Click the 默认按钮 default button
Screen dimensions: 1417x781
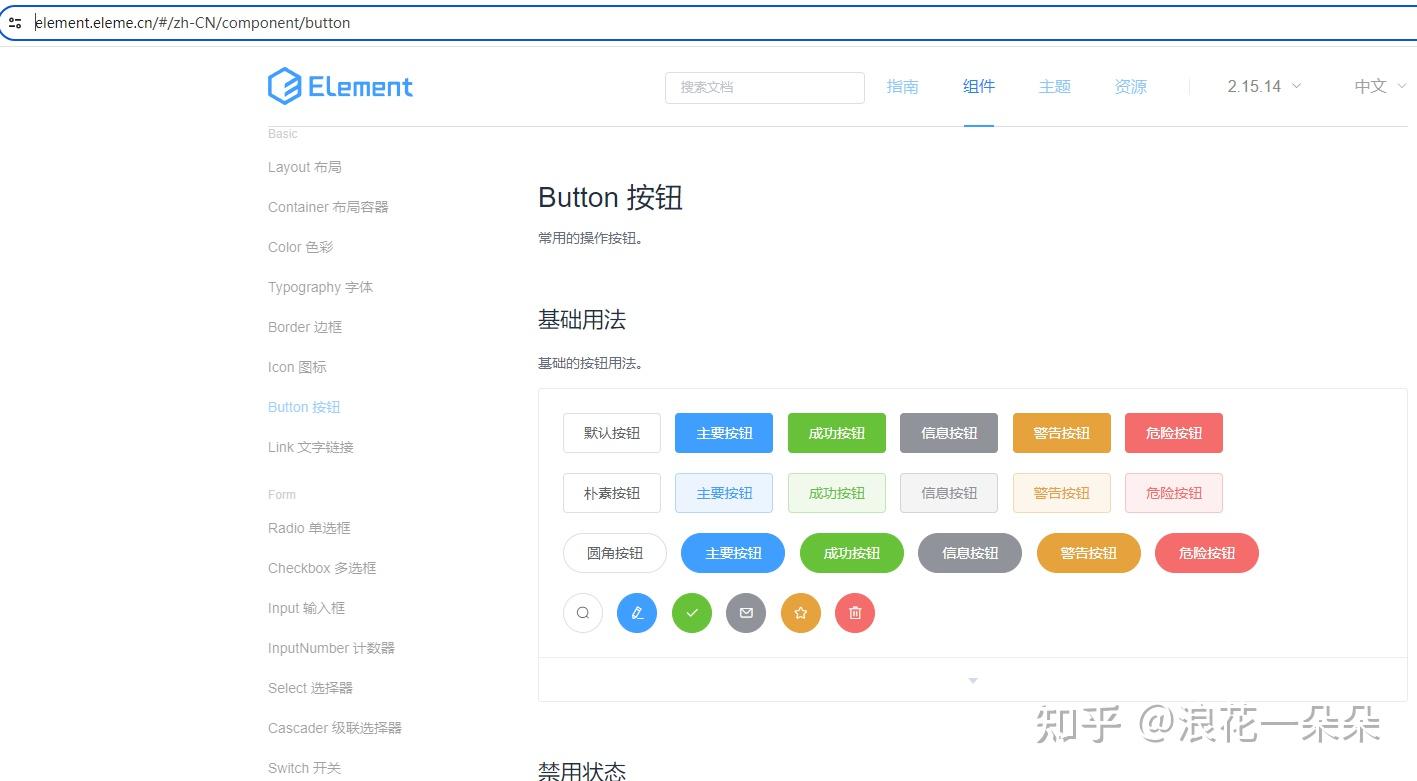611,432
